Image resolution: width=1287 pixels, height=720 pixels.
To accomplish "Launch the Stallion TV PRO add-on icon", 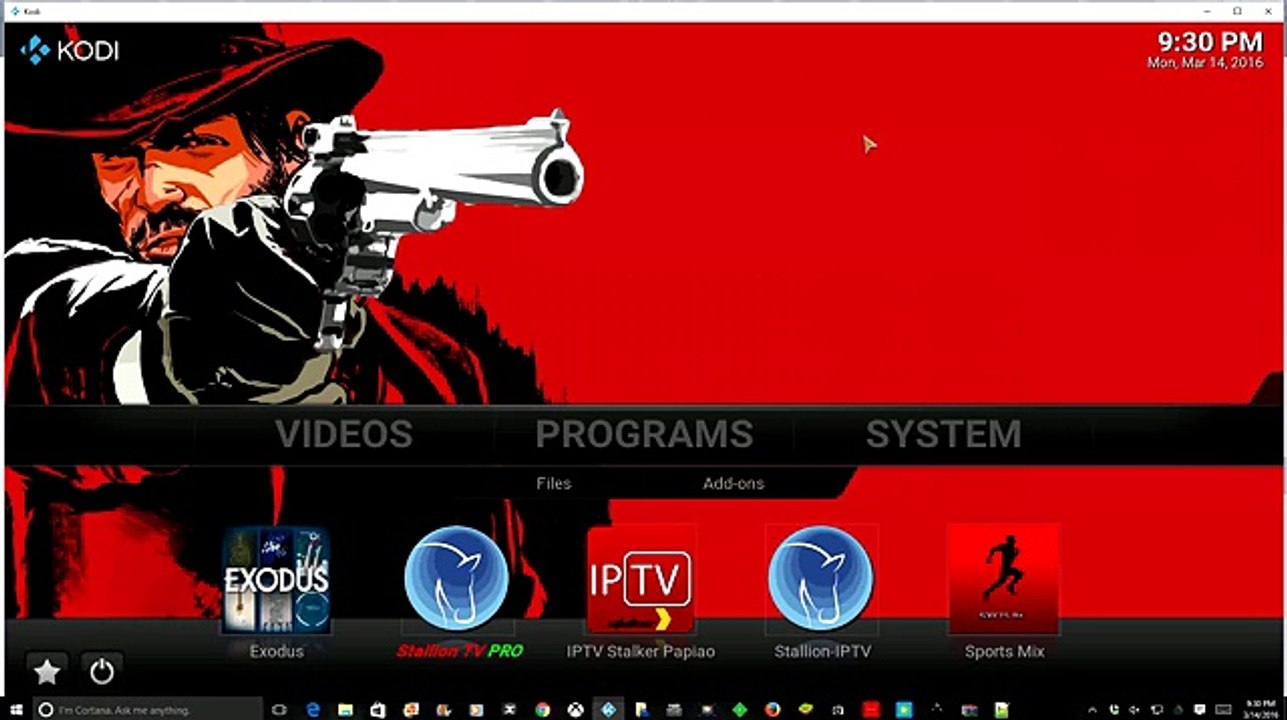I will click(x=457, y=579).
